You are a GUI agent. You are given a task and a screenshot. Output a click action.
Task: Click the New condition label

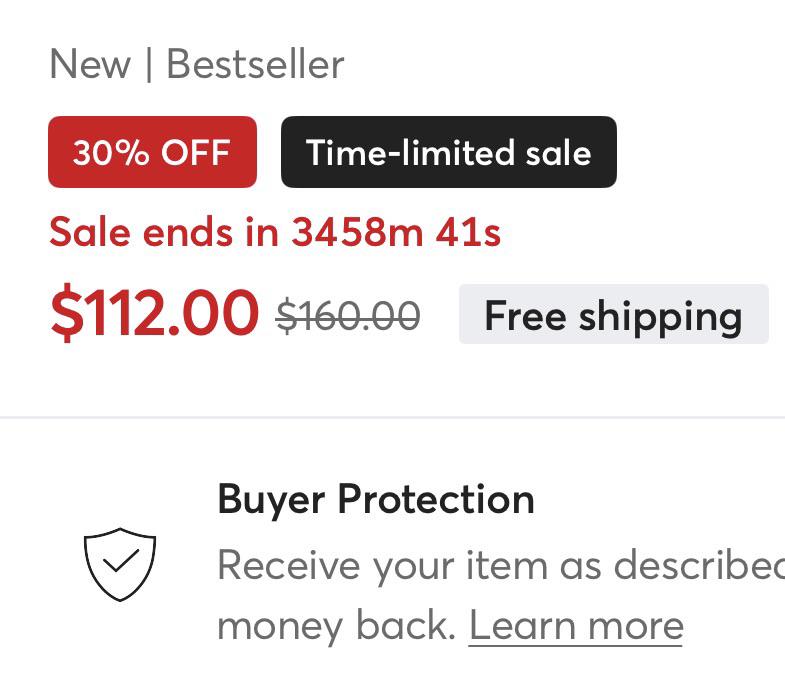(90, 65)
